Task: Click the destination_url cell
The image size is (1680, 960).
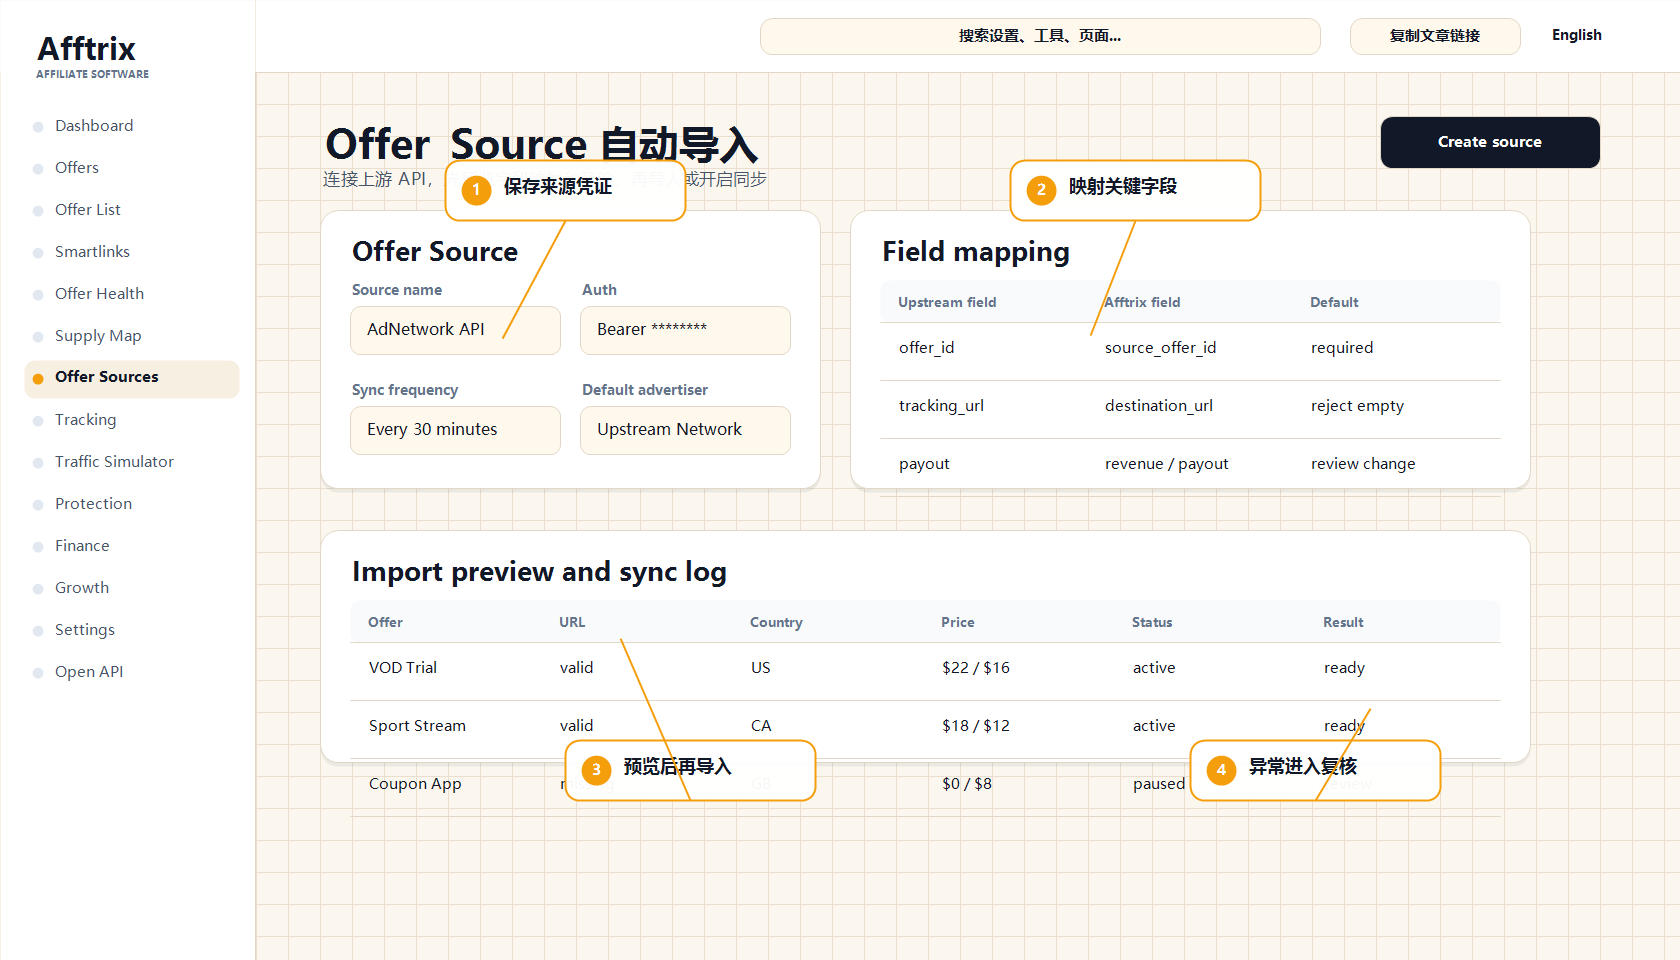Action: tap(1158, 406)
